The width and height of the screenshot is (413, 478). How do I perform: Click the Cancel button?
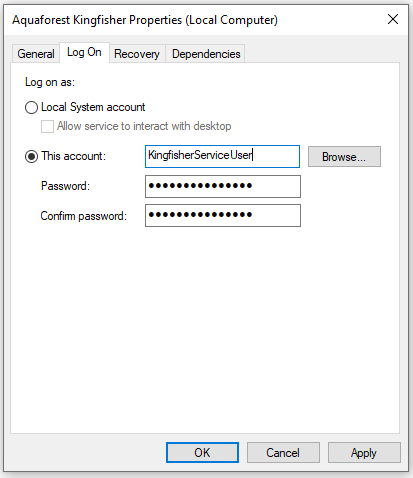283,453
